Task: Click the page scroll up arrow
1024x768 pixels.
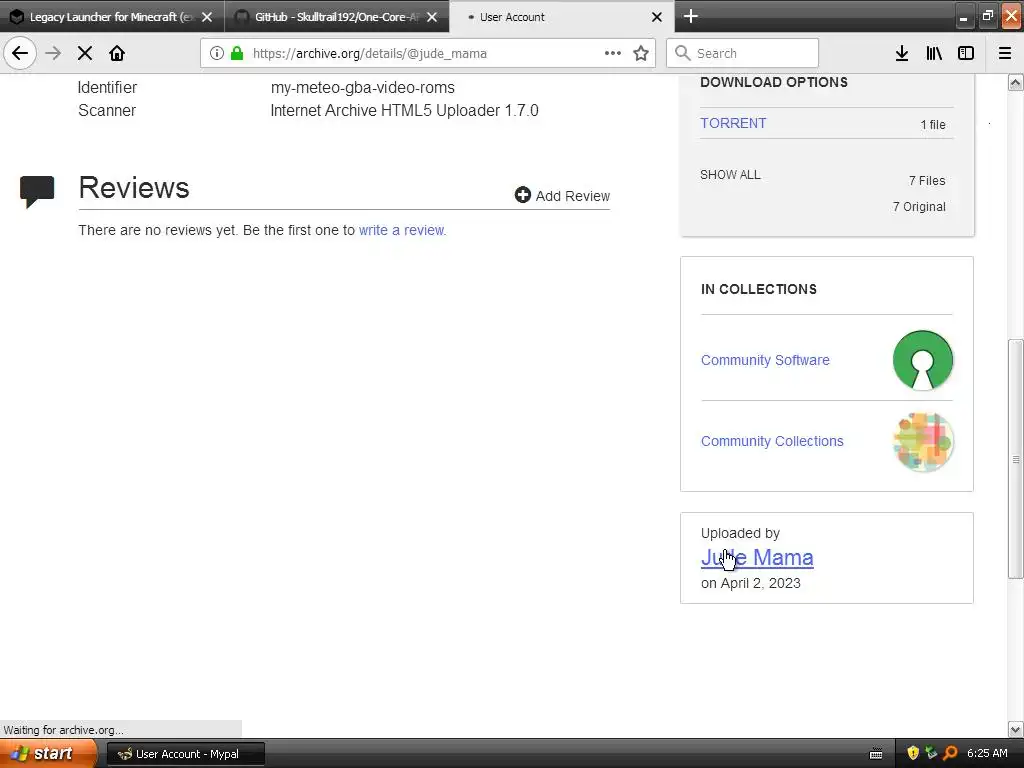Action: pos(1015,82)
